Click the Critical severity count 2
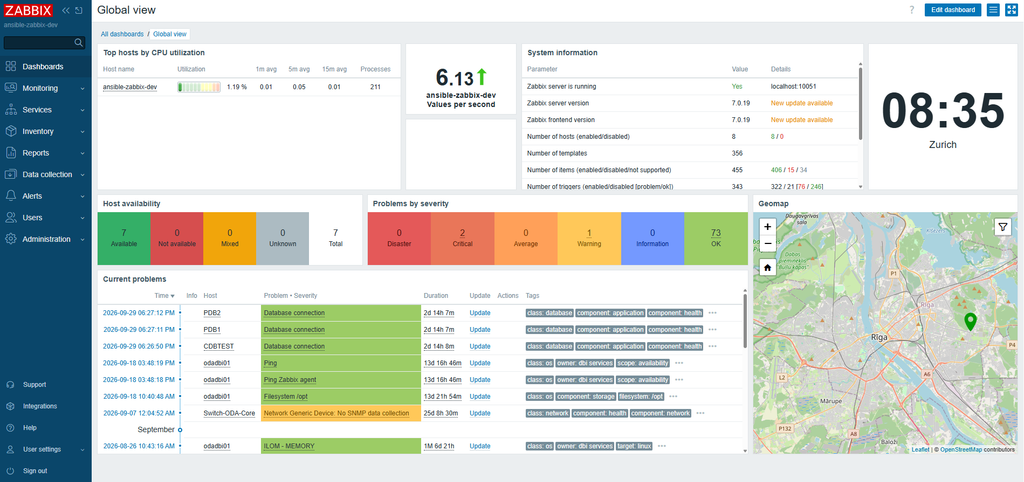The image size is (1024, 482). tap(462, 233)
